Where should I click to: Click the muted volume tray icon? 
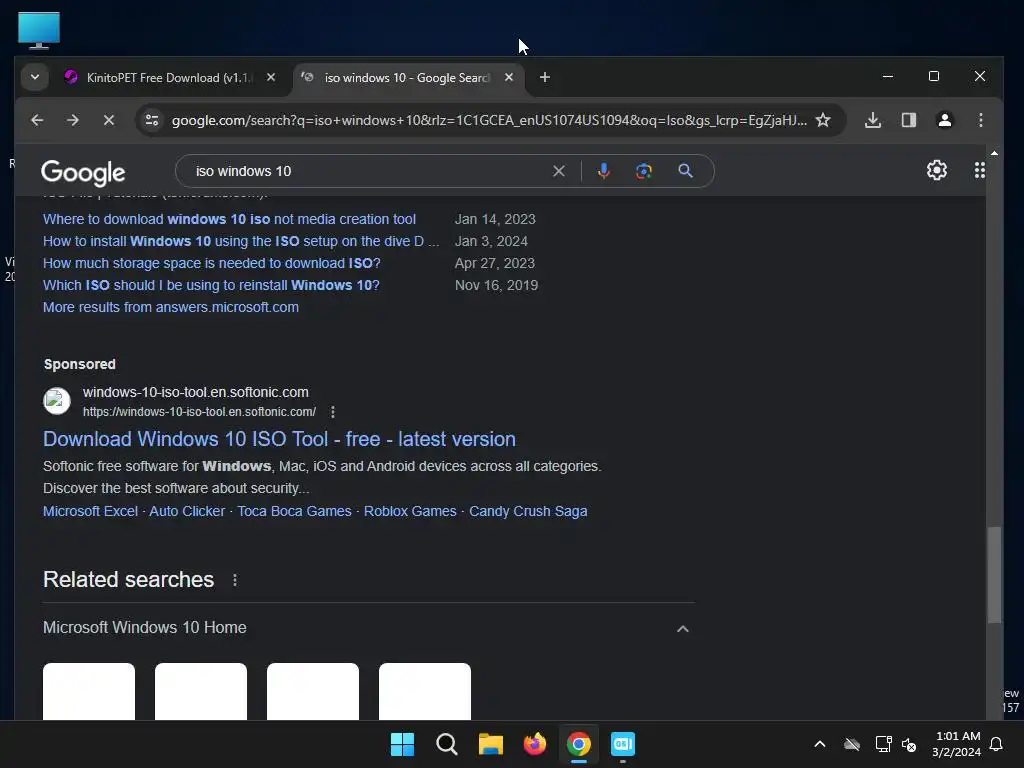(909, 744)
